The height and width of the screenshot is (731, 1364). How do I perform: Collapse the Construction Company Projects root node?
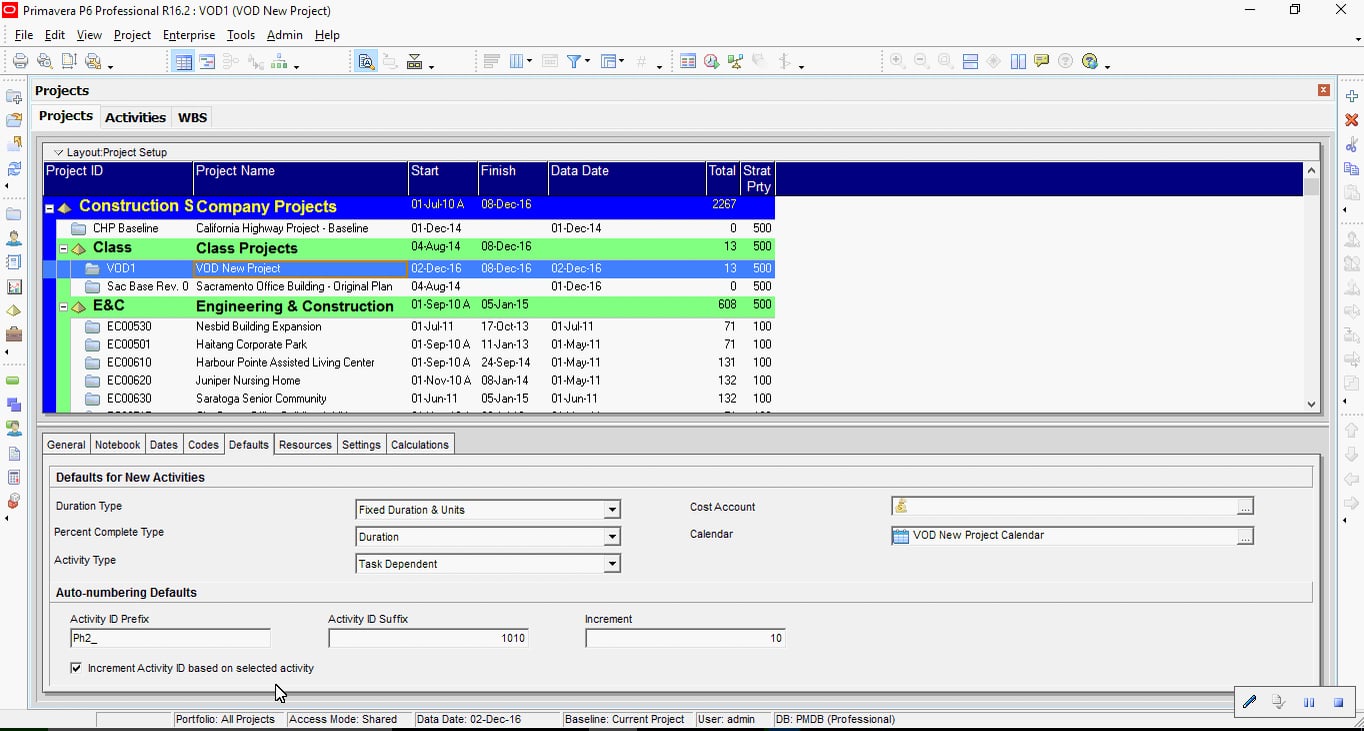click(x=49, y=208)
